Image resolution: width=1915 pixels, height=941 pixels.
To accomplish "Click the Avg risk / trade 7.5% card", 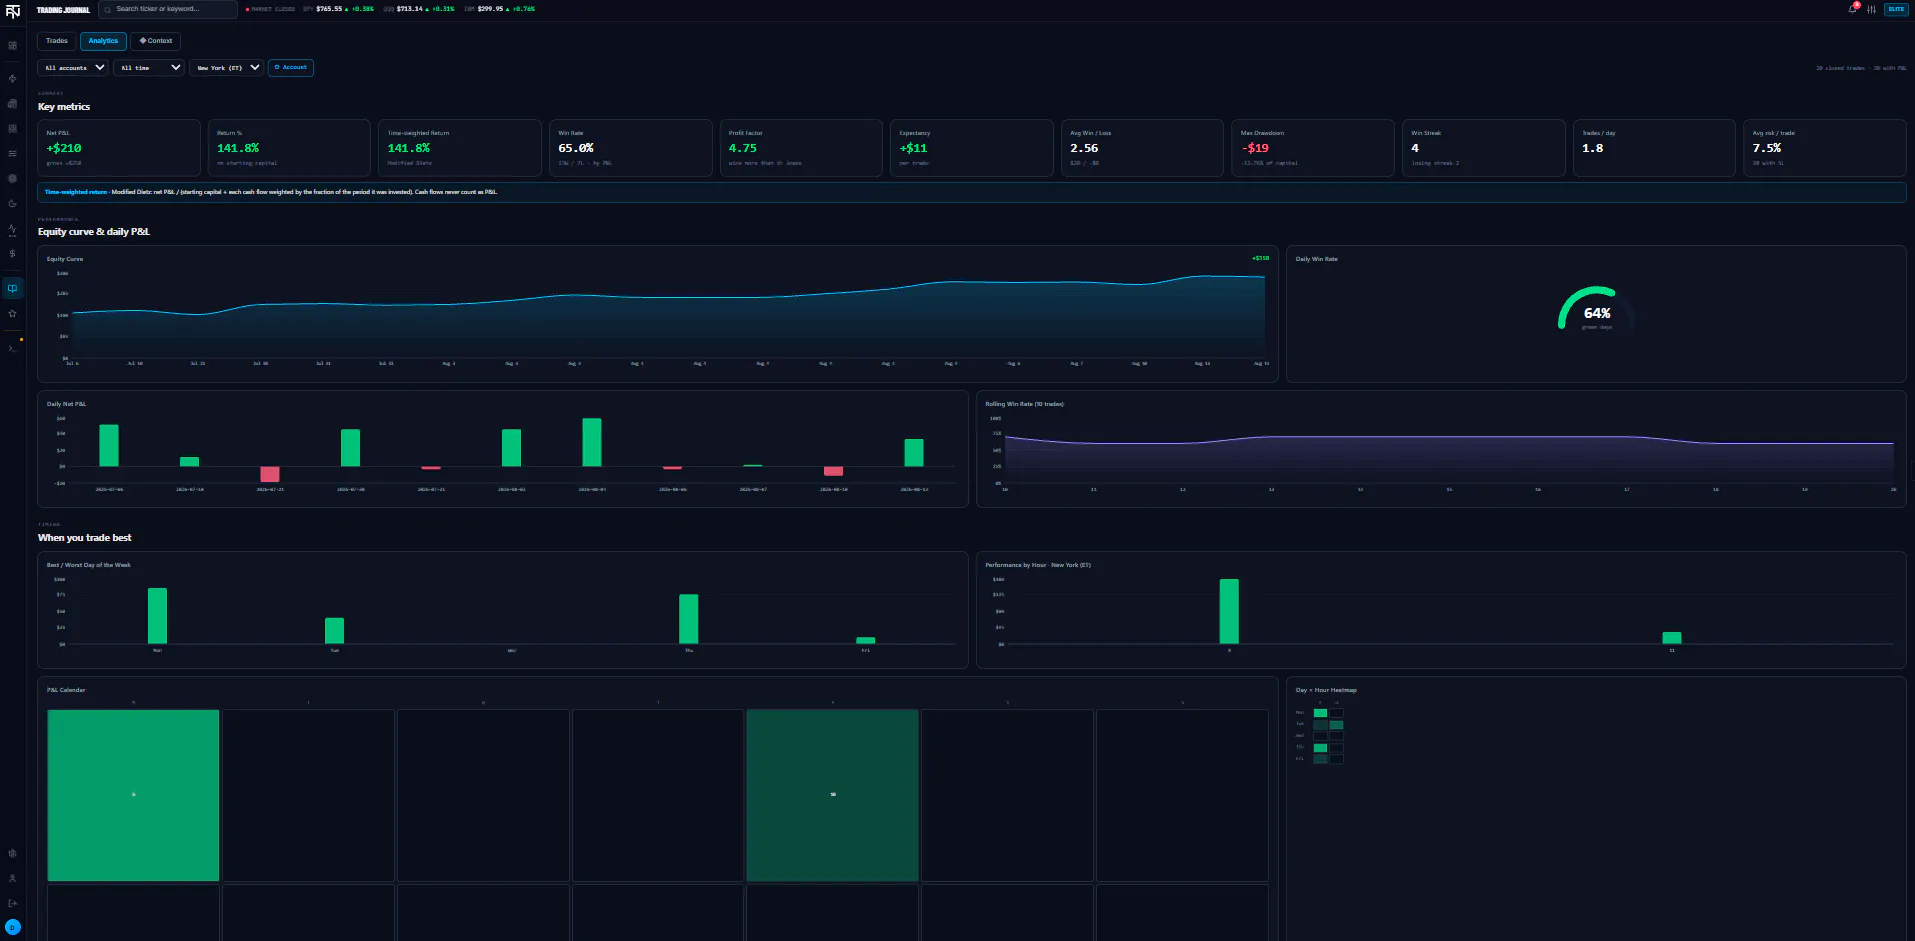I will [x=1824, y=148].
